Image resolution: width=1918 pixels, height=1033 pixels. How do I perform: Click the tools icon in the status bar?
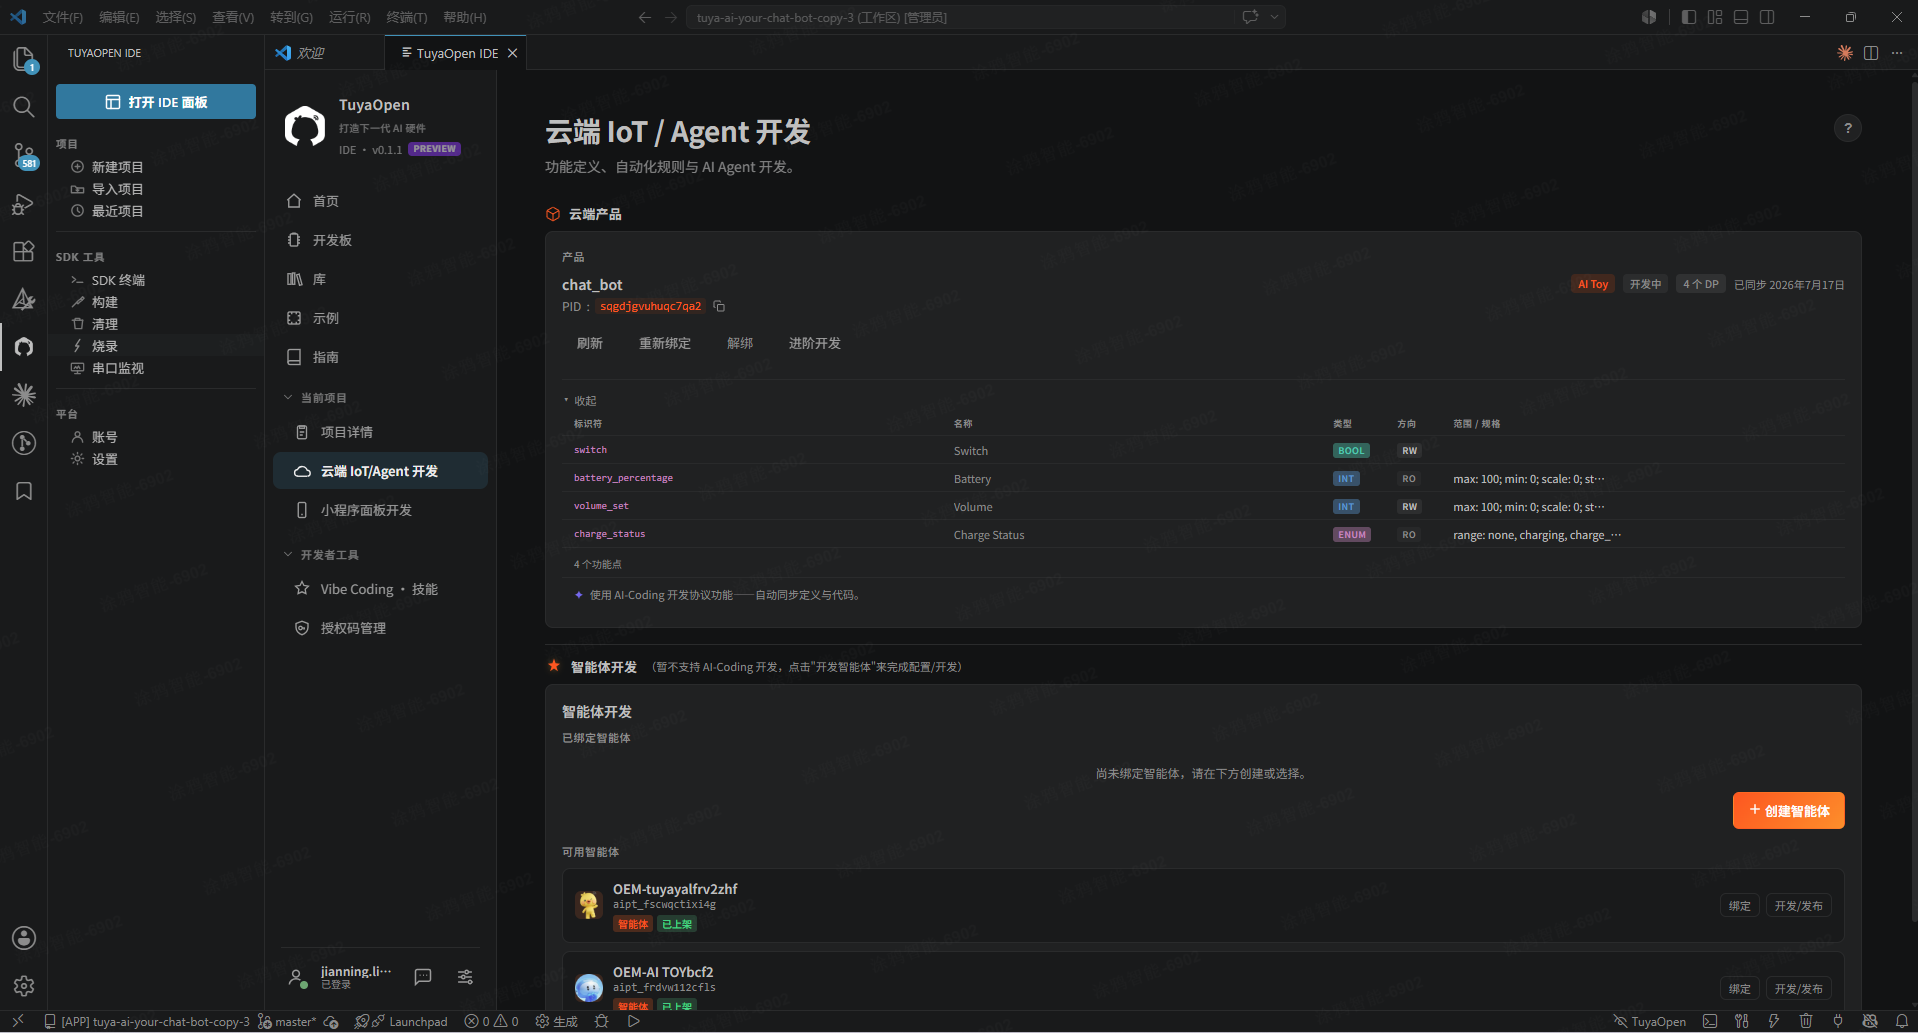coord(1742,1021)
